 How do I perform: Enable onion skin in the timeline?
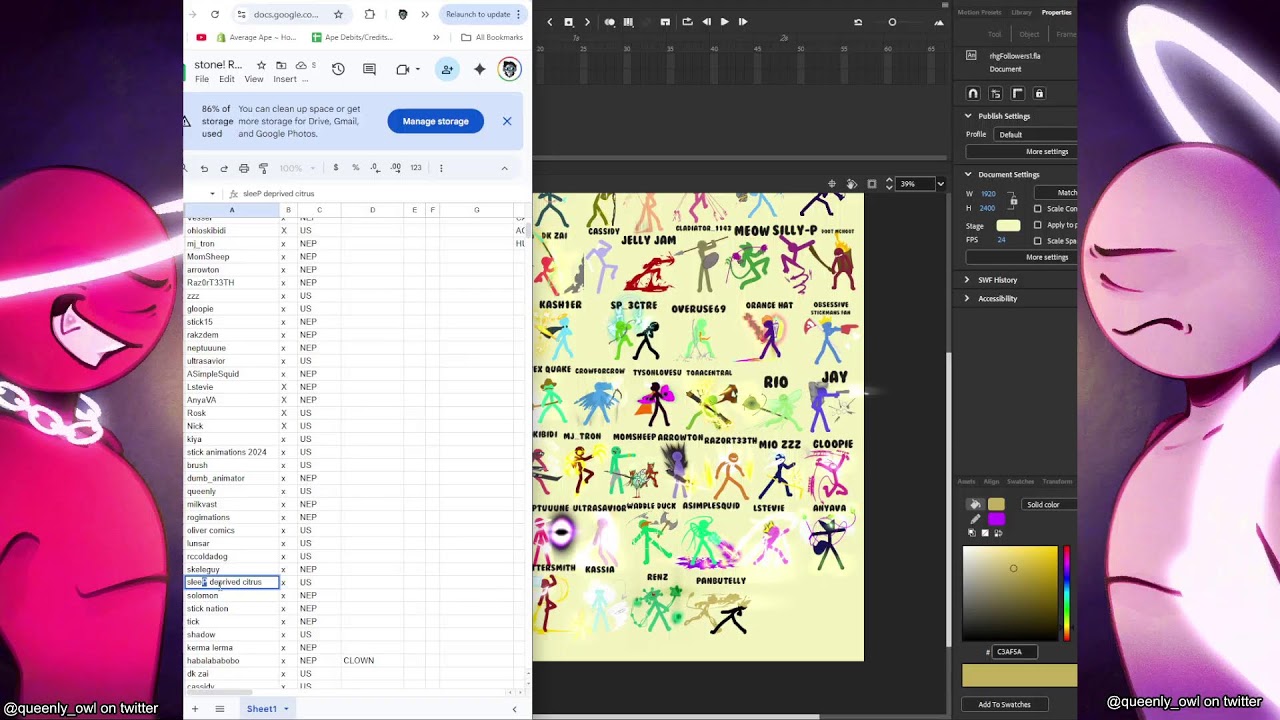610,22
